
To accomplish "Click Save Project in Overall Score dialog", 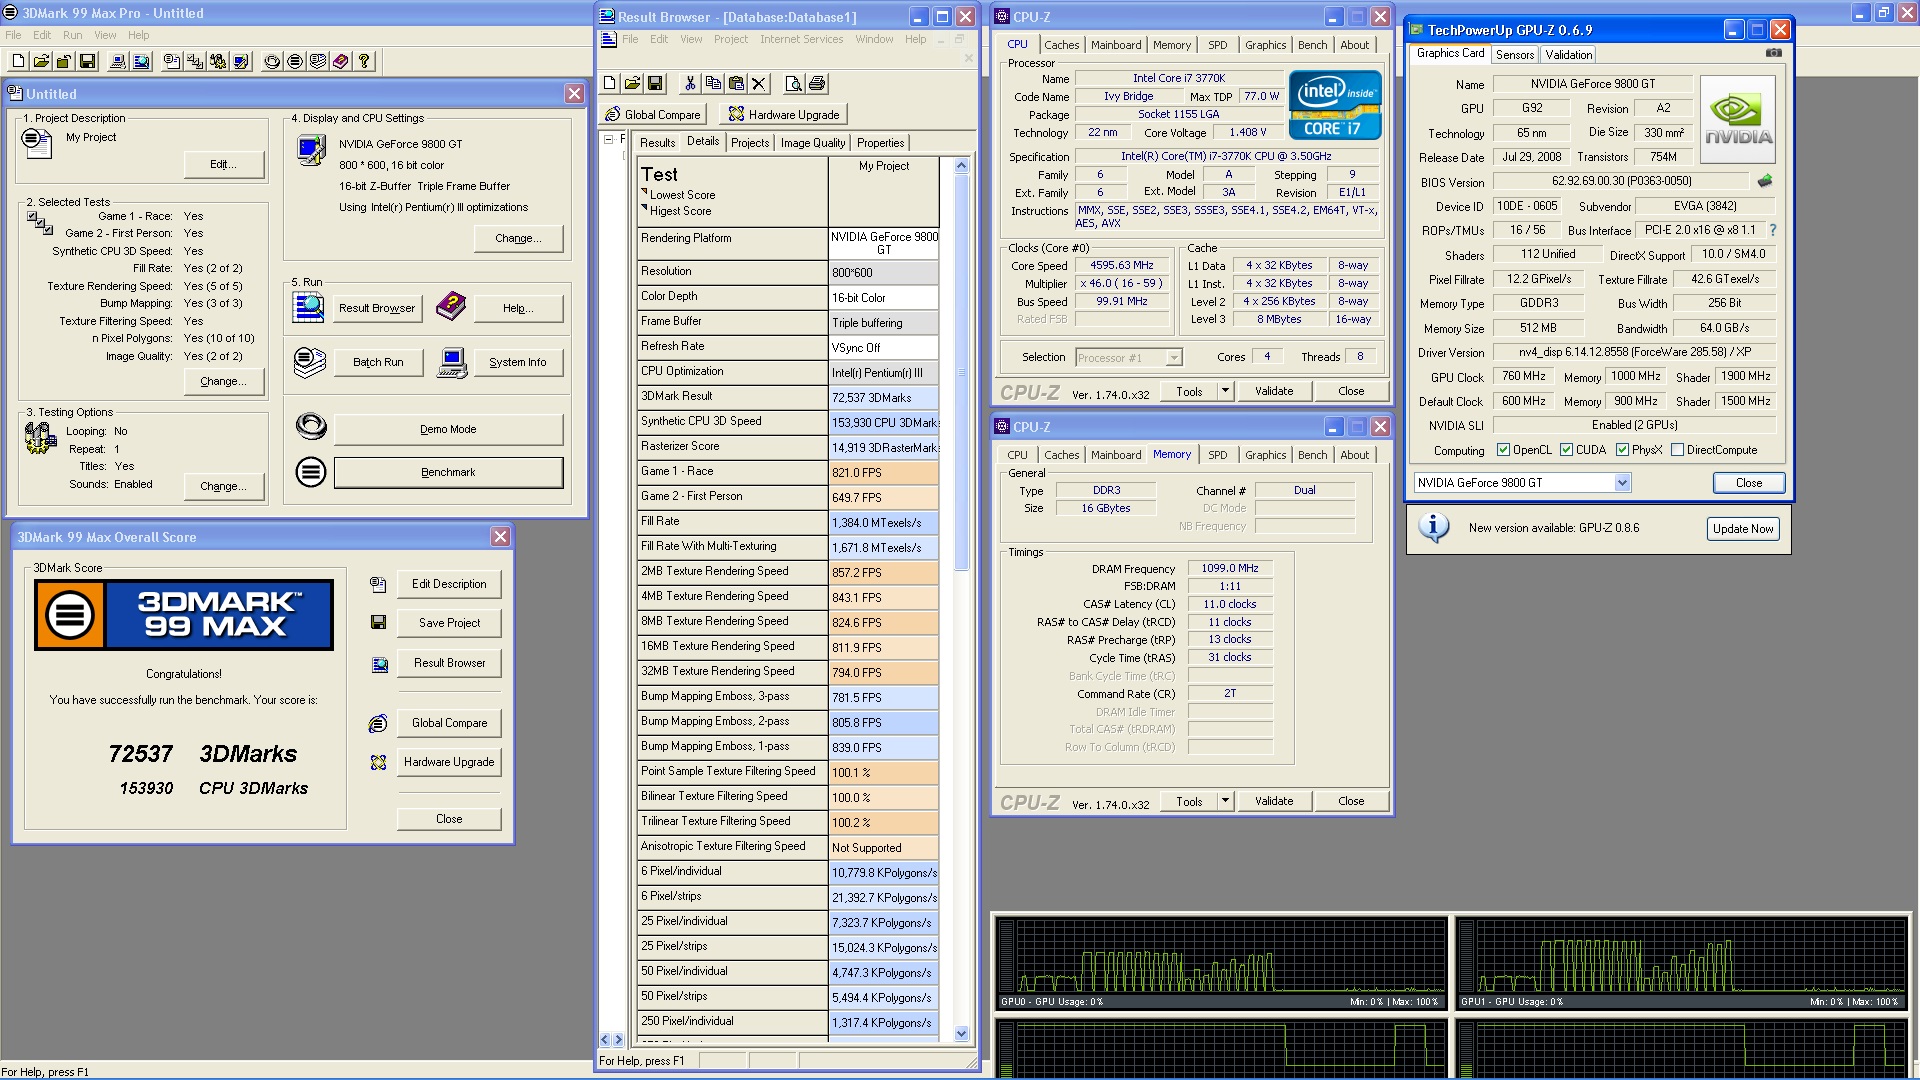I will [449, 623].
